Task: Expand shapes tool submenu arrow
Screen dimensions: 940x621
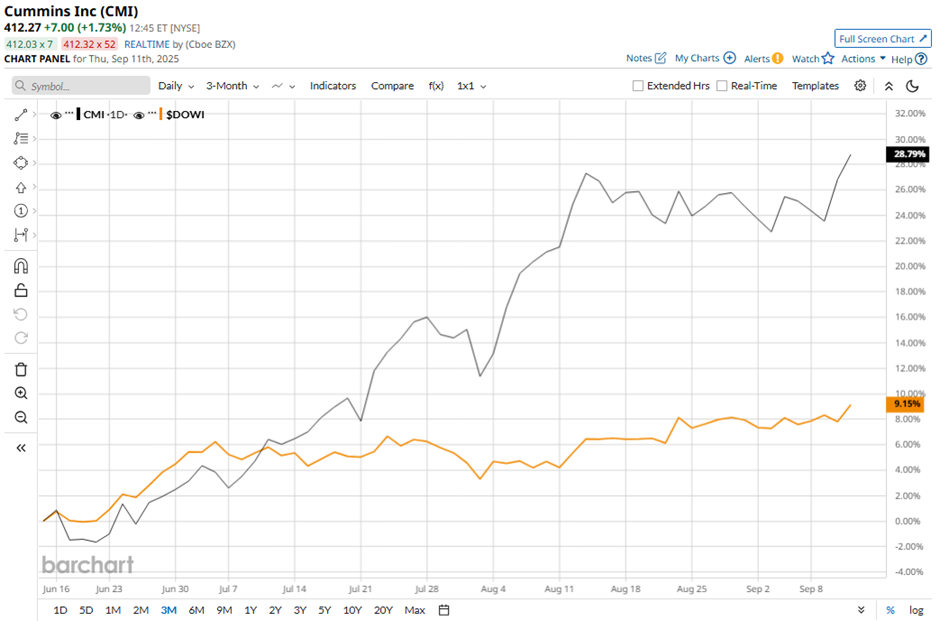Action: tap(35, 162)
